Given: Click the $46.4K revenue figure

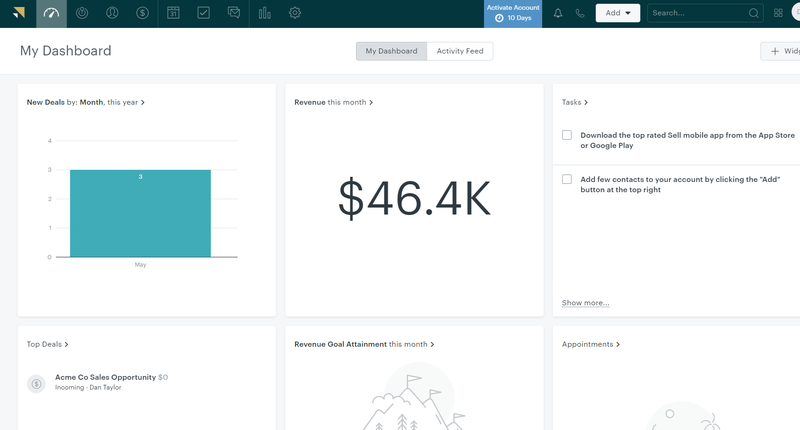Looking at the screenshot, I should tap(414, 199).
